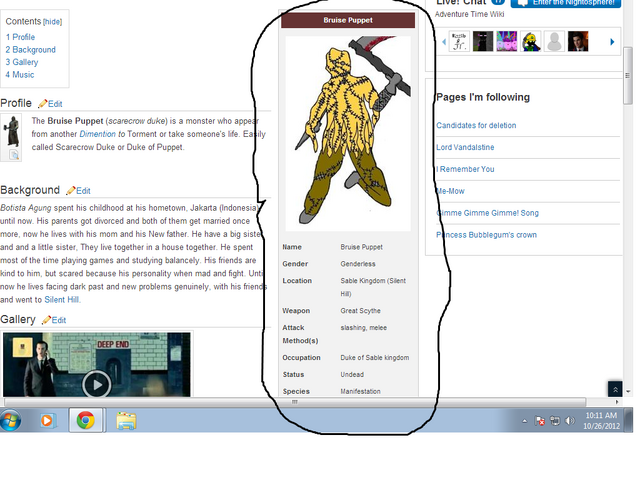Open I Remember You followed page

(465, 169)
